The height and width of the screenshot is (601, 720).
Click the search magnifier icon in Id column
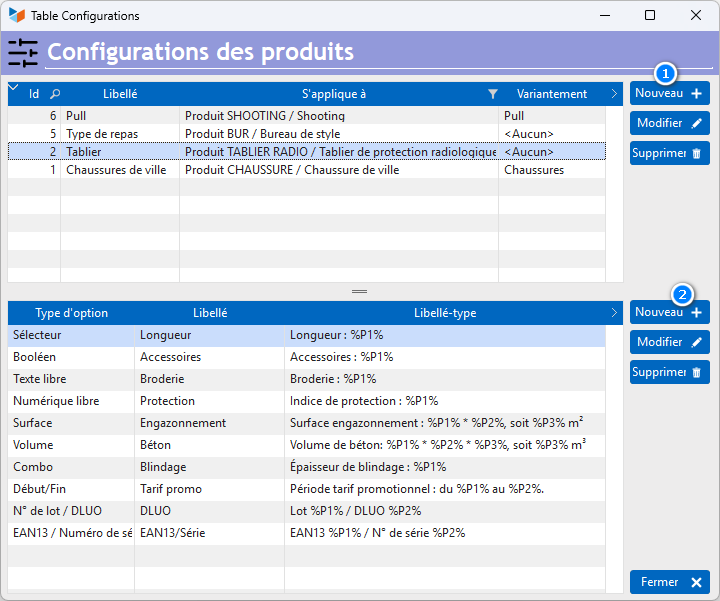[55, 94]
